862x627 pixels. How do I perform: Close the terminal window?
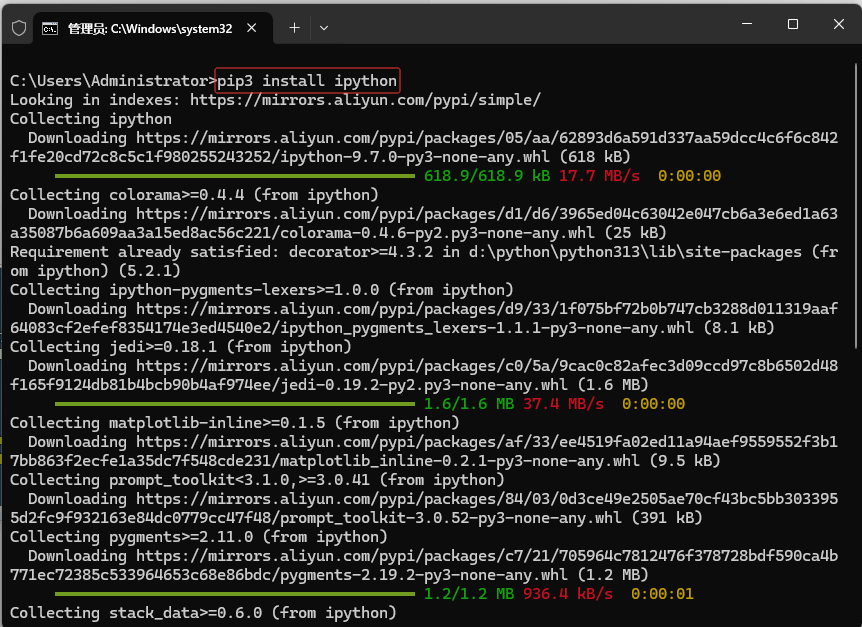pos(838,24)
